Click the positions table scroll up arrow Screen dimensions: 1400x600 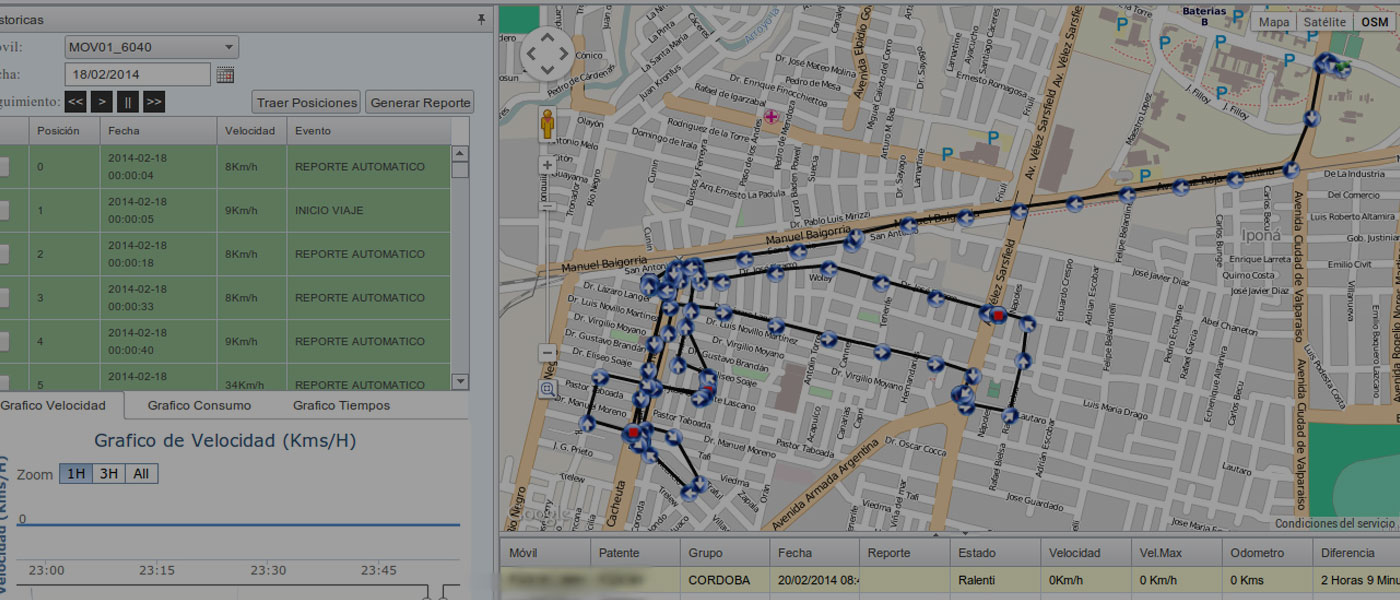pos(460,153)
